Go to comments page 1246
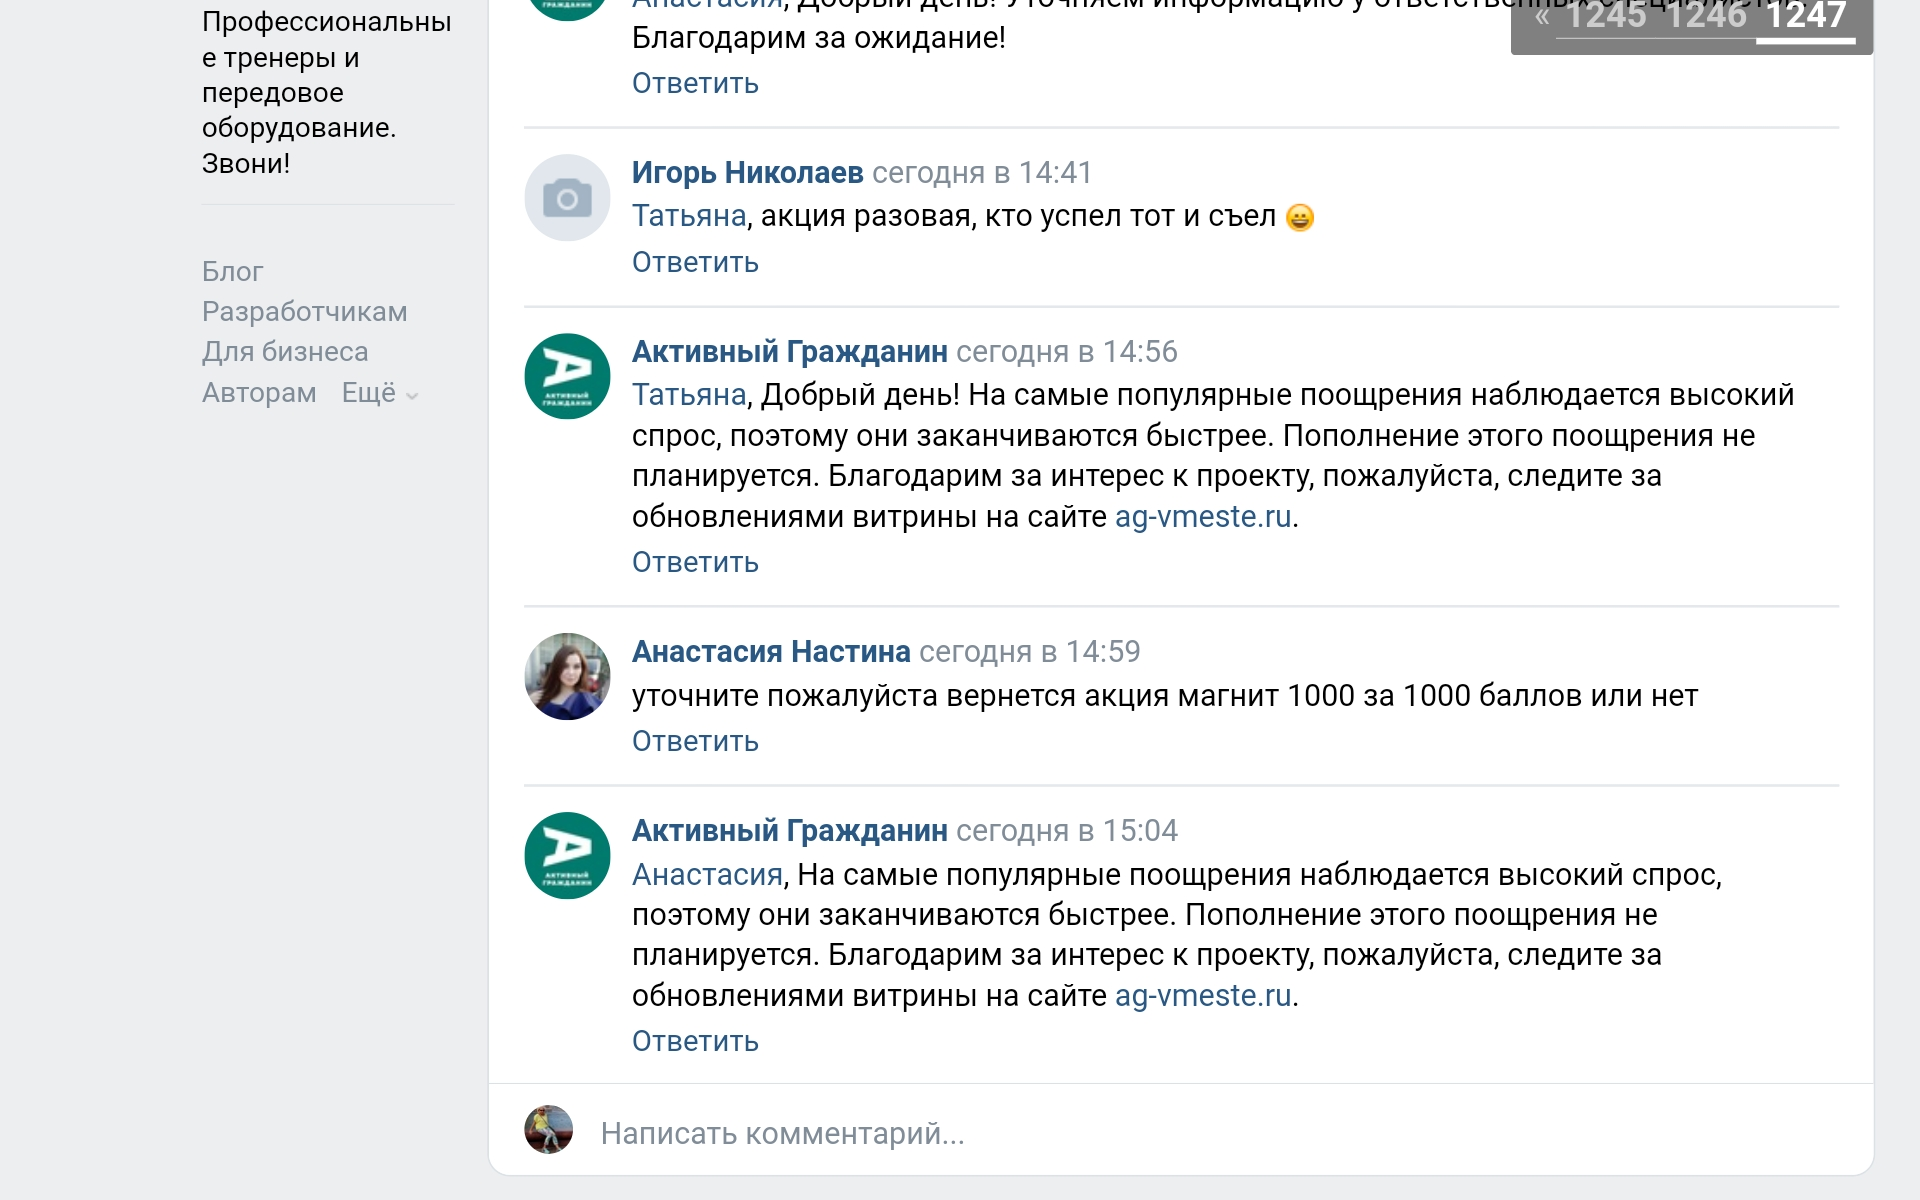1920x1200 pixels. [x=1706, y=16]
